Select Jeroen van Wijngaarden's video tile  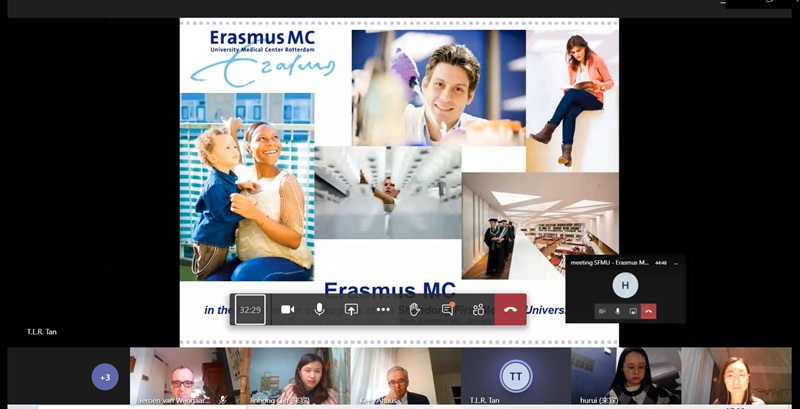(185, 376)
